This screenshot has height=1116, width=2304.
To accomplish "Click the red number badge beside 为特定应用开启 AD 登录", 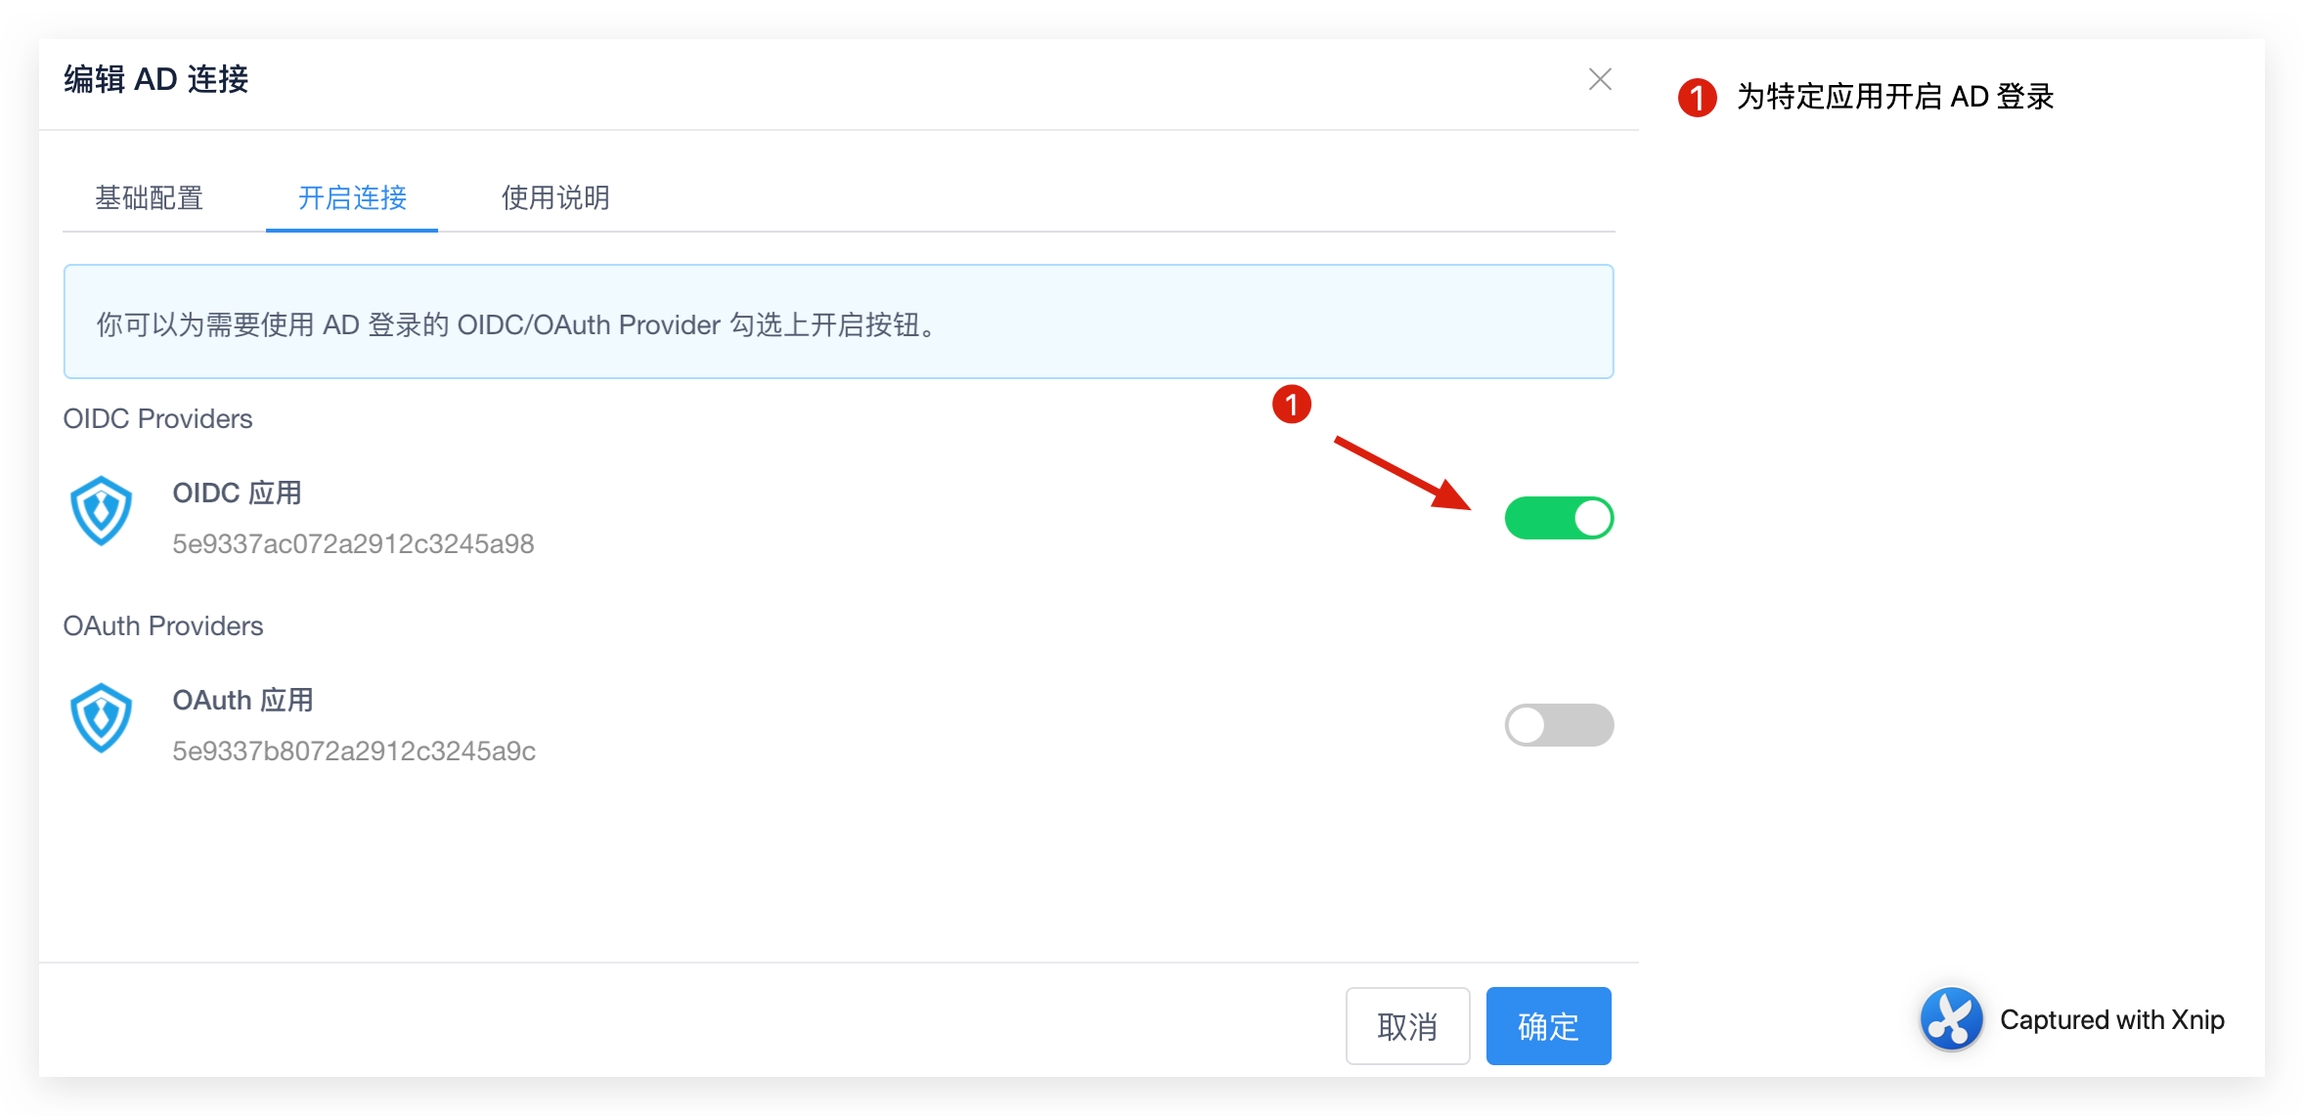I will point(1697,98).
